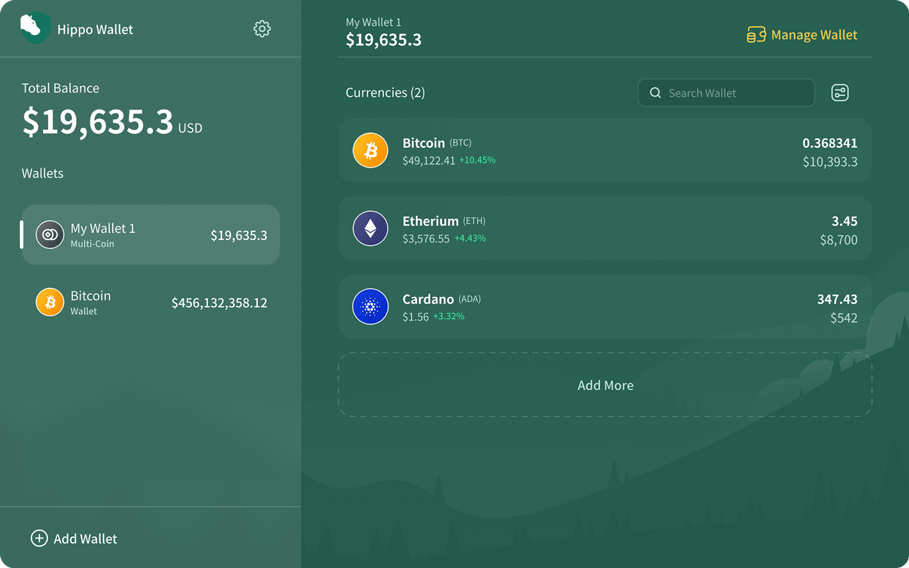Open settings via the gear icon
This screenshot has width=909, height=568.
[262, 29]
